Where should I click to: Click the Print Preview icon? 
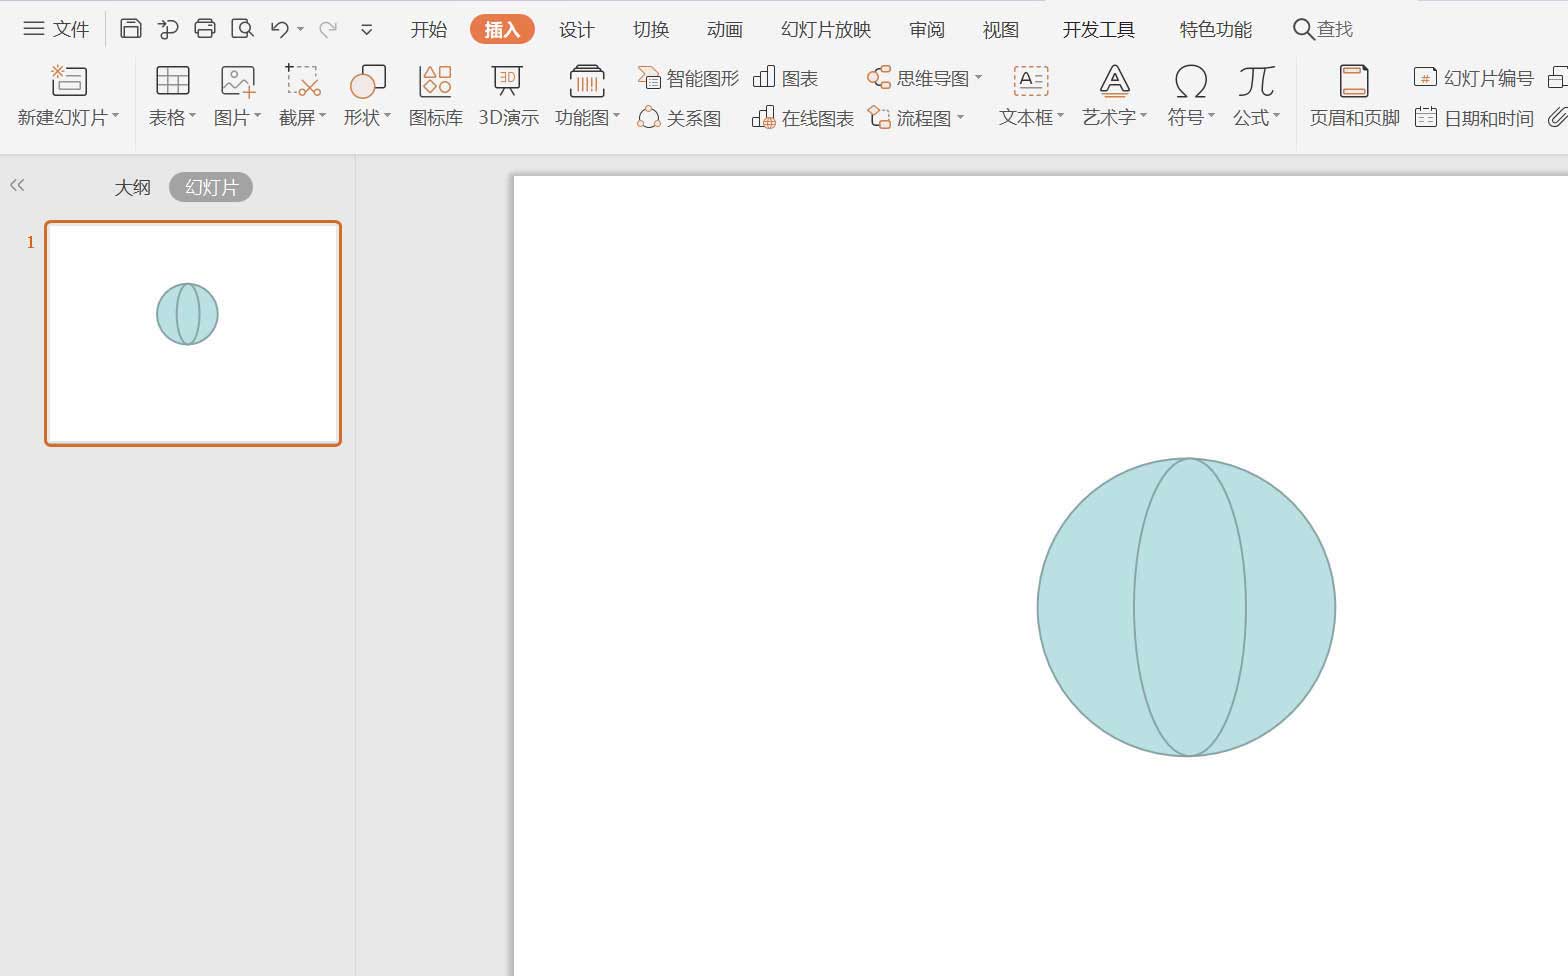pos(242,29)
